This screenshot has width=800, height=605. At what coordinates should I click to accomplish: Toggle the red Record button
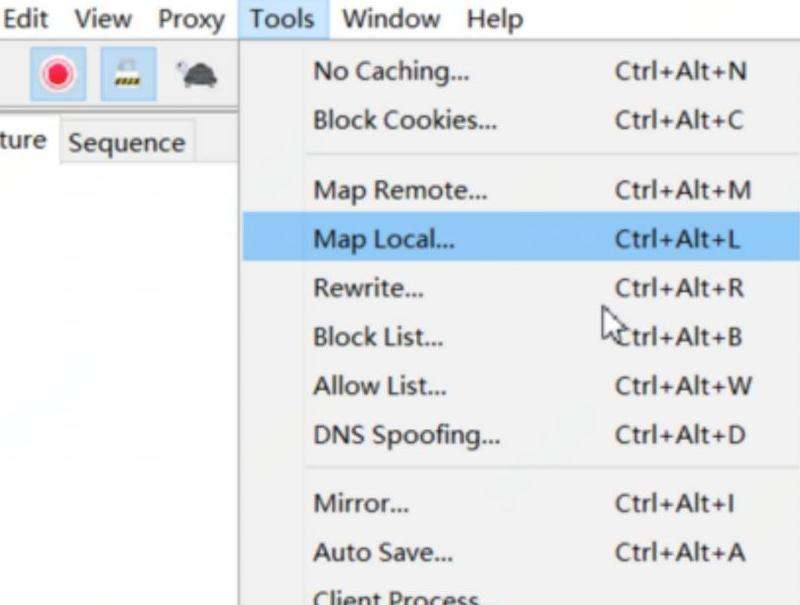point(58,74)
